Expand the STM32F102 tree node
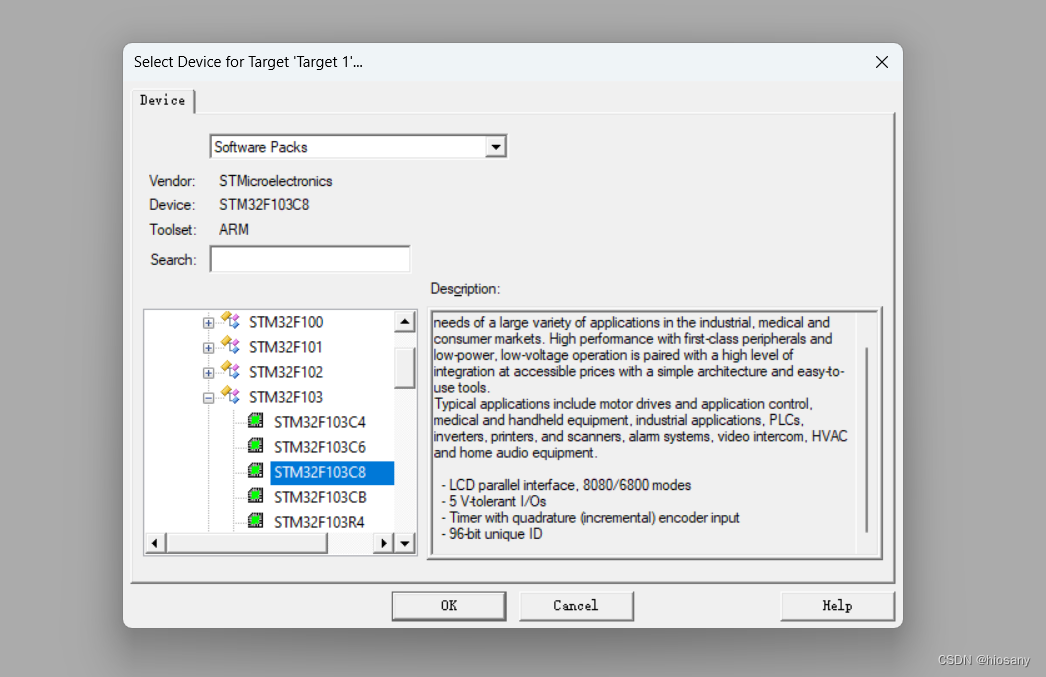Image resolution: width=1046 pixels, height=677 pixels. click(208, 373)
